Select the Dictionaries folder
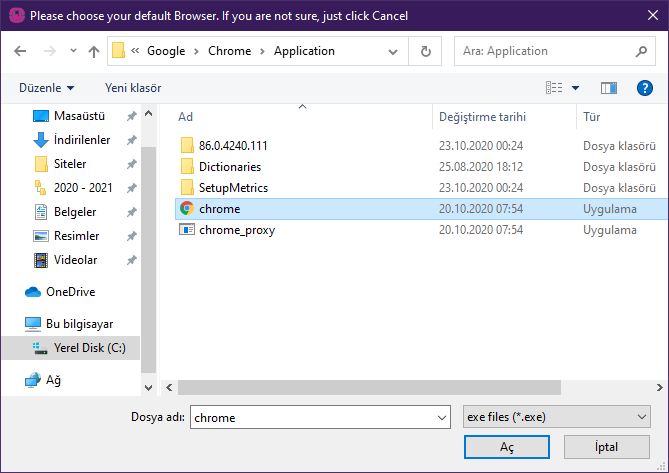This screenshot has height=473, width=669. [x=230, y=167]
